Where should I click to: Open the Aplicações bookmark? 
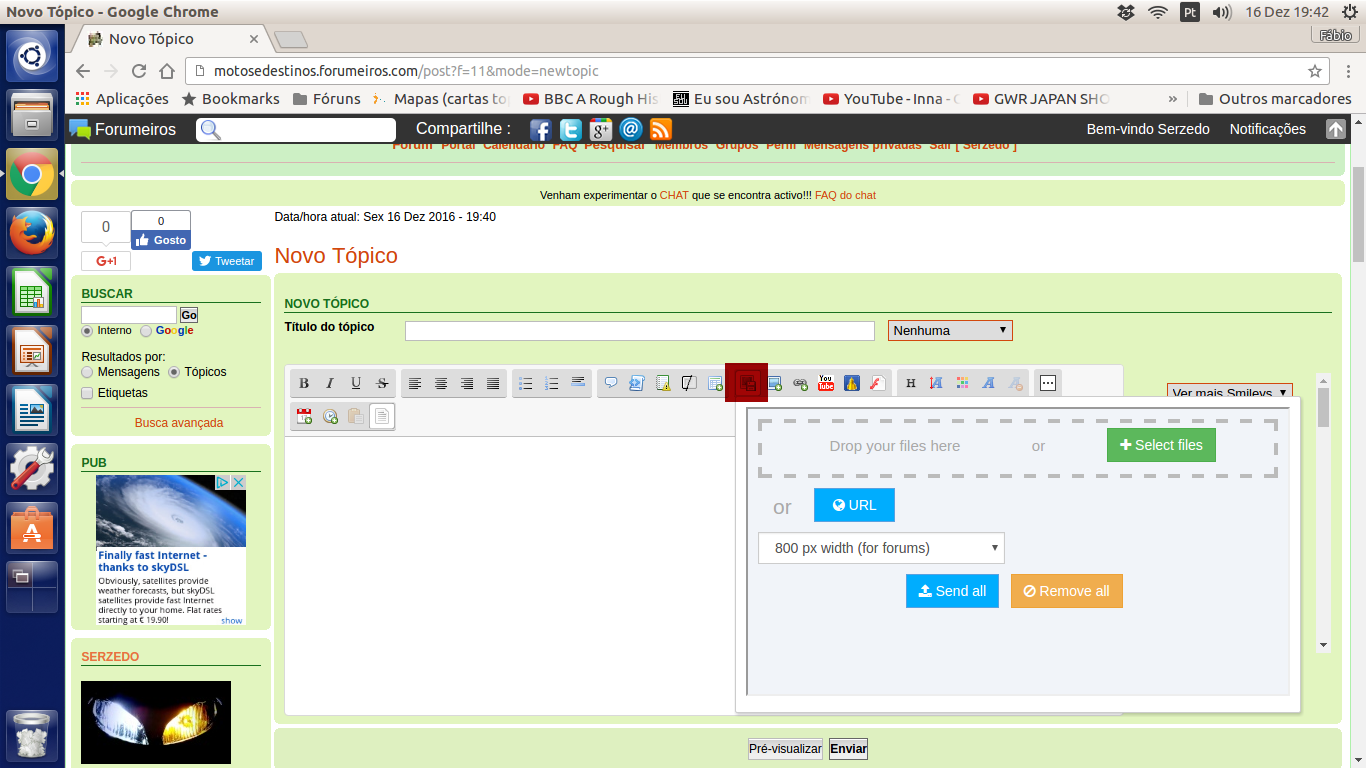[x=123, y=99]
